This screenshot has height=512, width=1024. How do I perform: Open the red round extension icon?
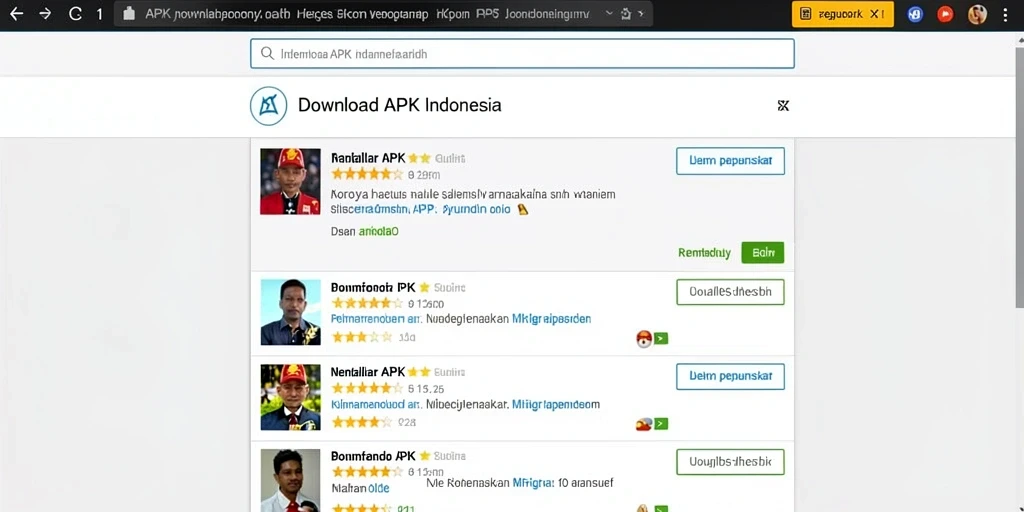[945, 14]
